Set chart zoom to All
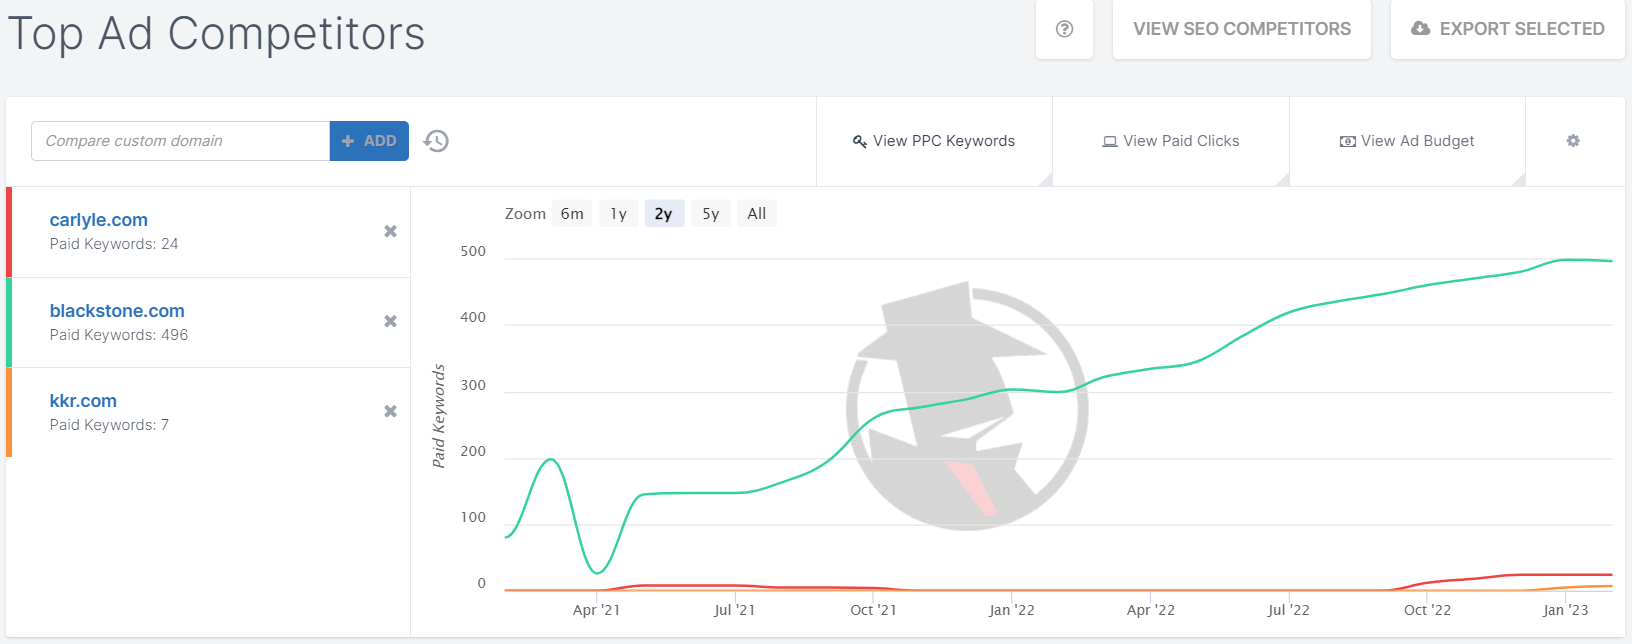The width and height of the screenshot is (1632, 644). point(757,214)
